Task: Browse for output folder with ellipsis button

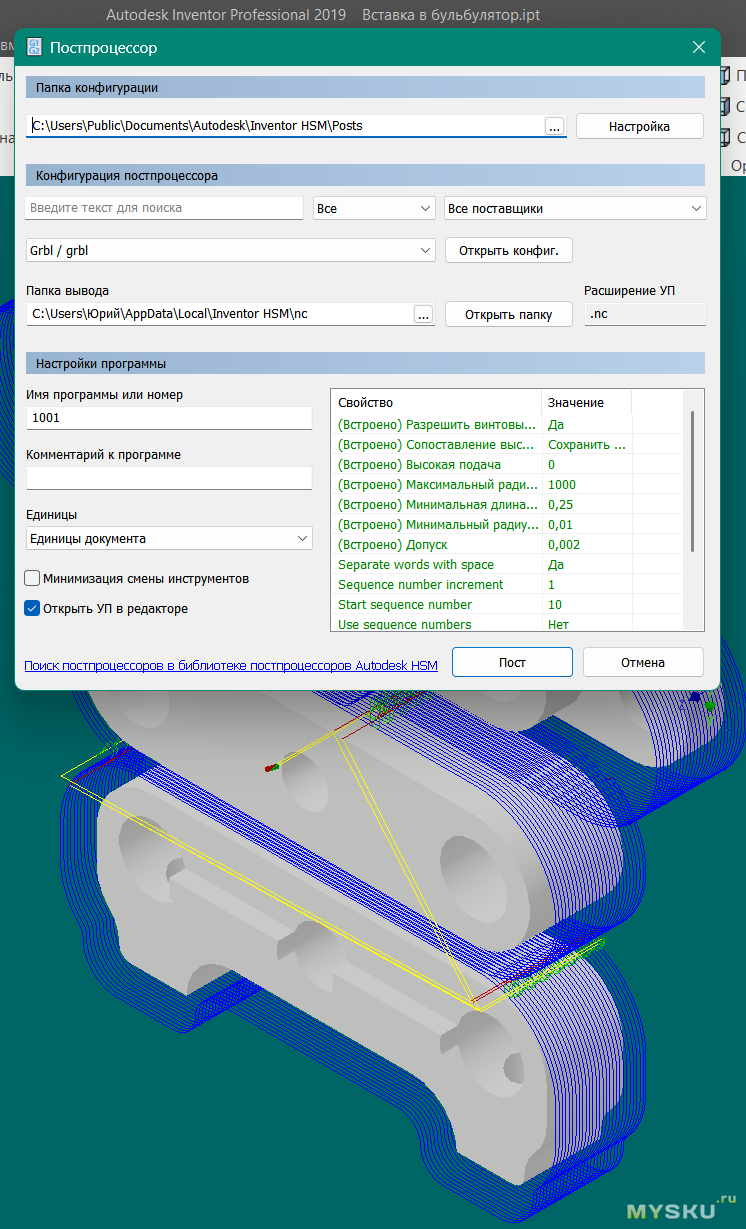Action: point(423,314)
